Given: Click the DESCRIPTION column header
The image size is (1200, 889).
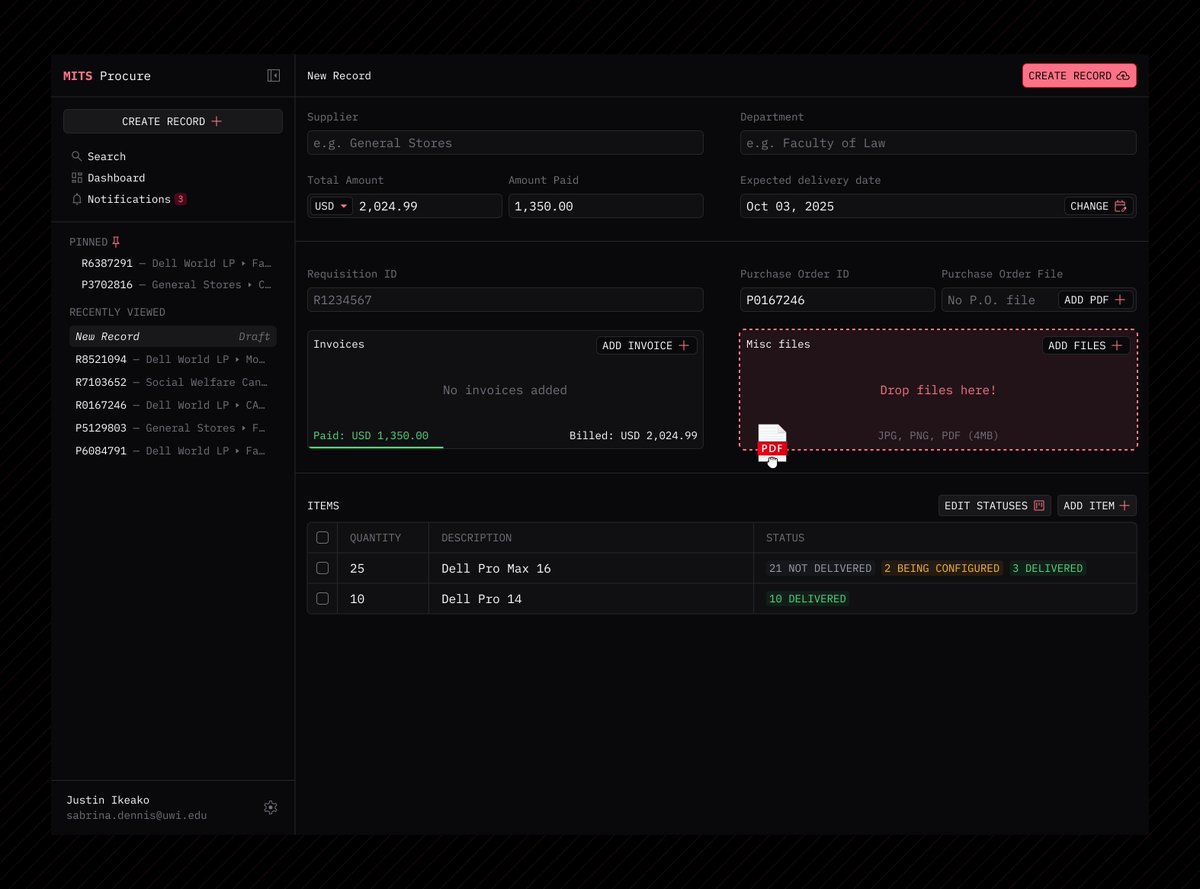Looking at the screenshot, I should pos(476,538).
